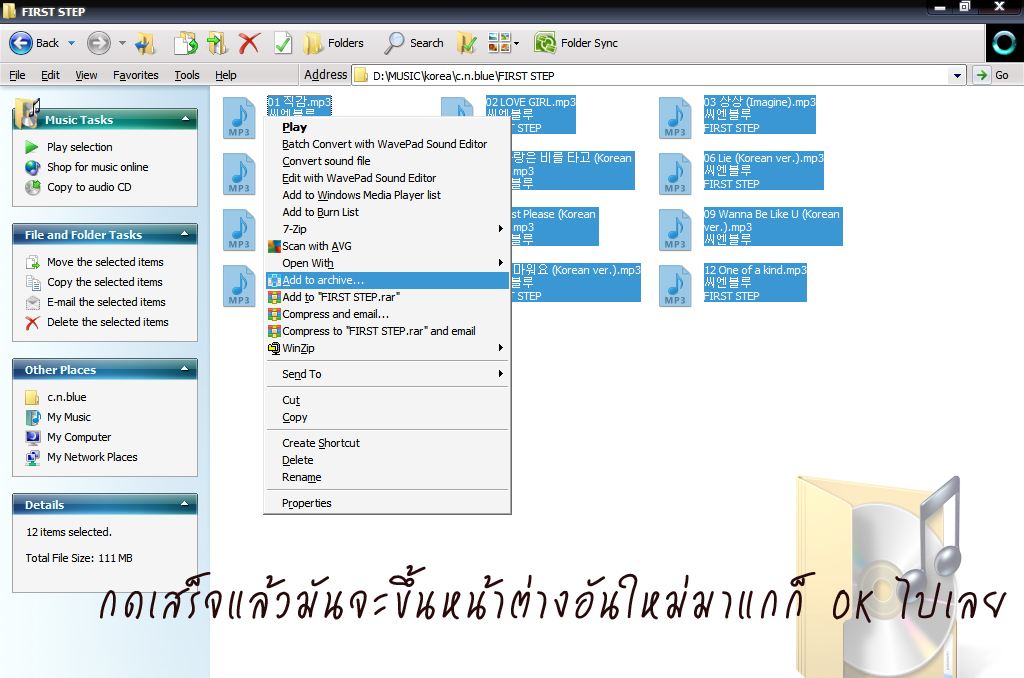This screenshot has width=1024, height=678.
Task: Click Move the selected items
Action: click(105, 262)
